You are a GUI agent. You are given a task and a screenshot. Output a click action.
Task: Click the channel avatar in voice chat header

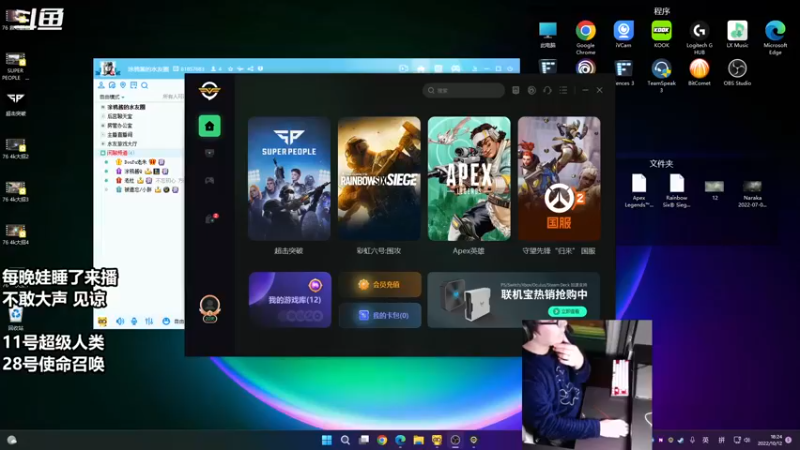tap(108, 68)
